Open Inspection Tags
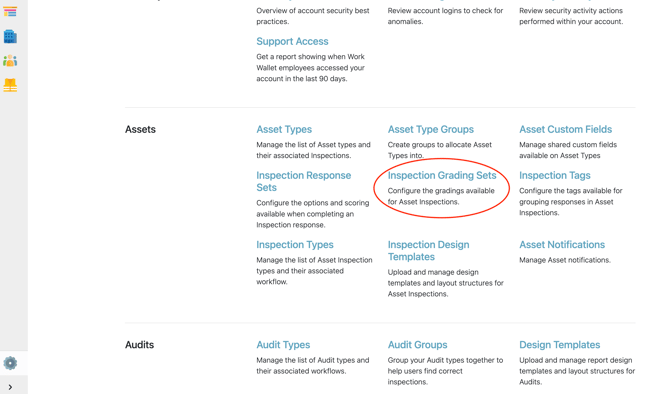 [555, 175]
